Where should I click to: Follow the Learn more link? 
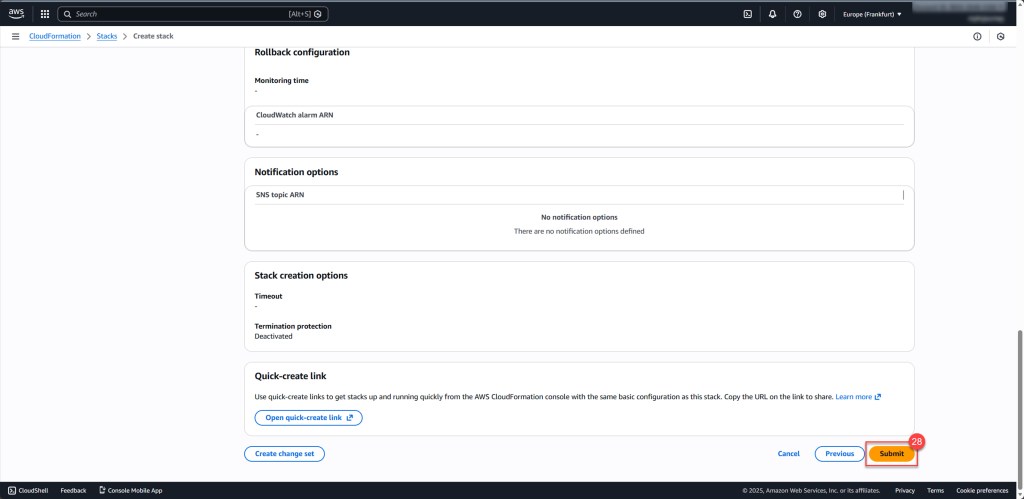[x=858, y=397]
